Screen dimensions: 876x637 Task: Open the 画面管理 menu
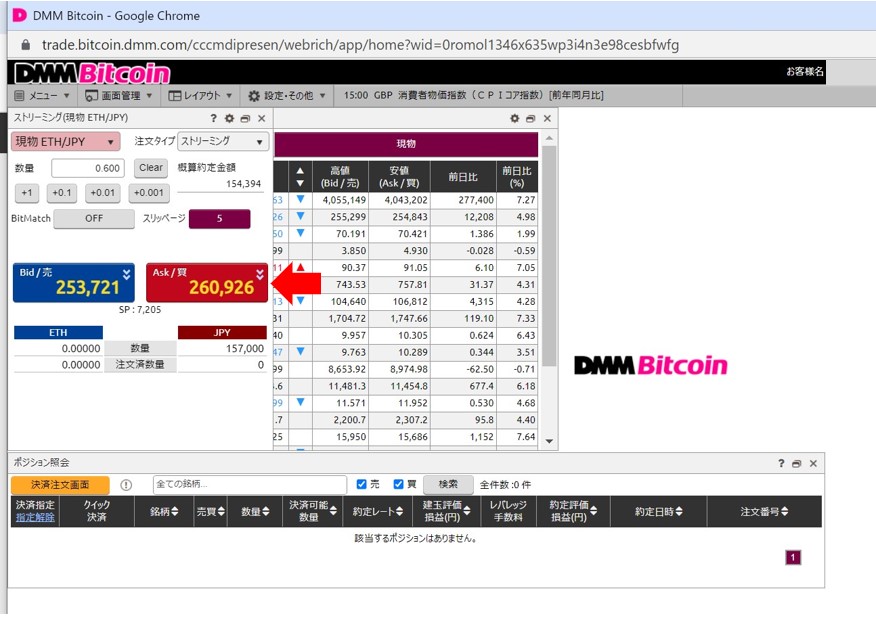[119, 96]
